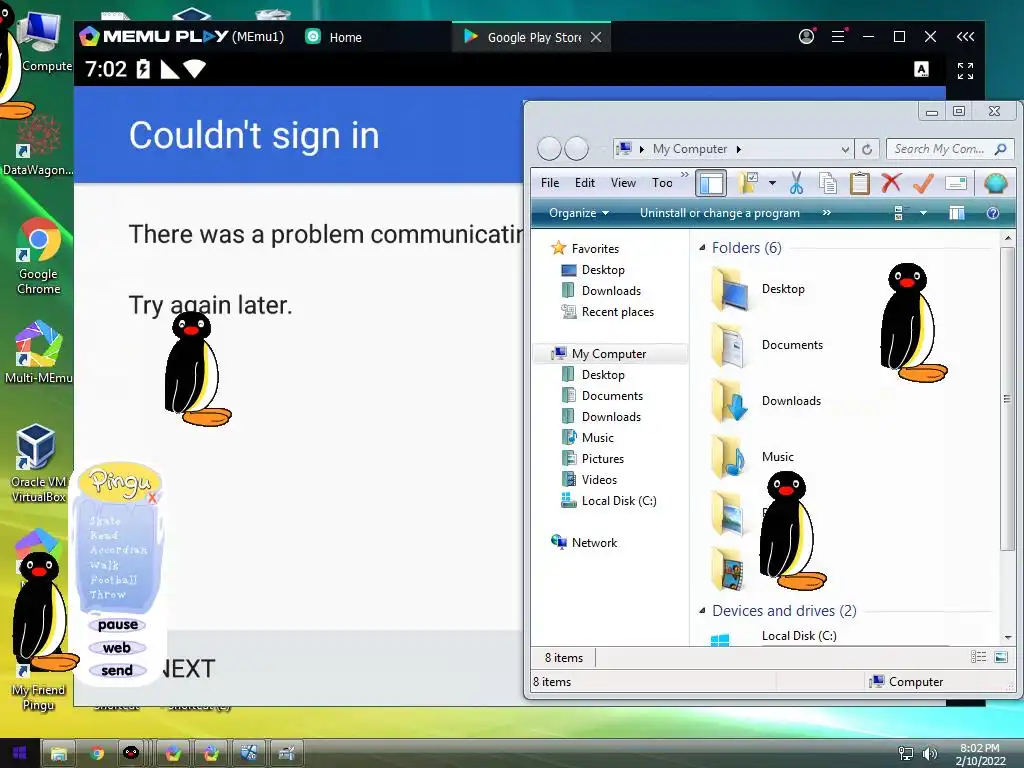
Task: Toggle the navigation pane toolbar button
Action: 711,184
